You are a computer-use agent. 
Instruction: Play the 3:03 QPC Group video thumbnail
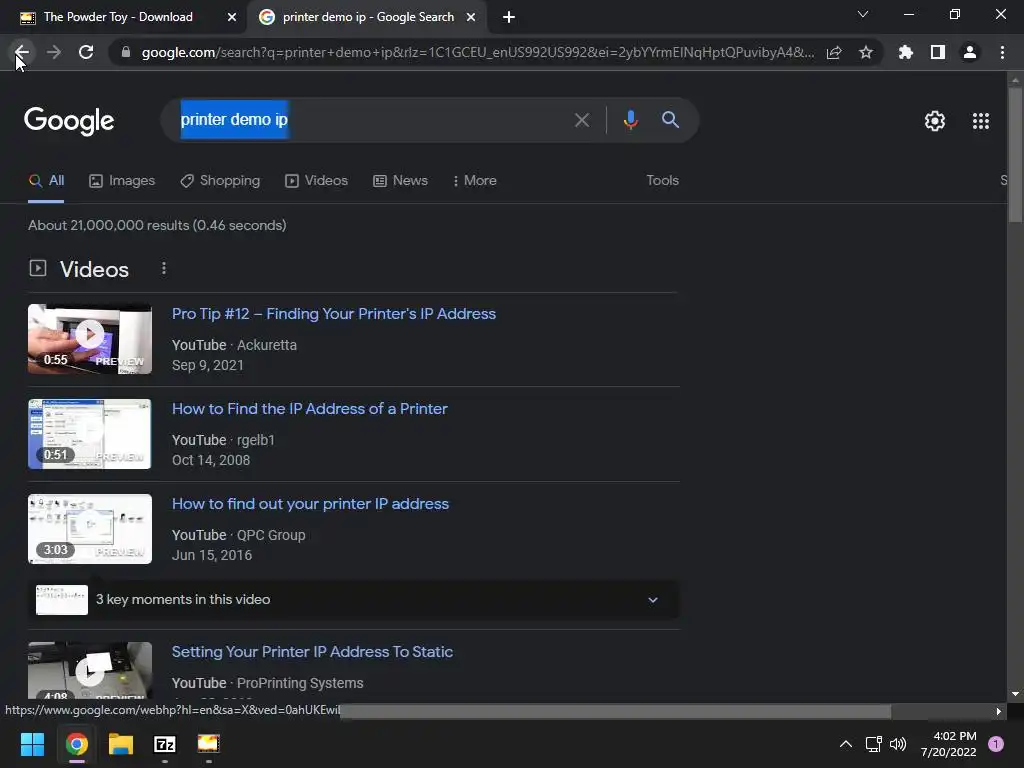click(x=89, y=529)
